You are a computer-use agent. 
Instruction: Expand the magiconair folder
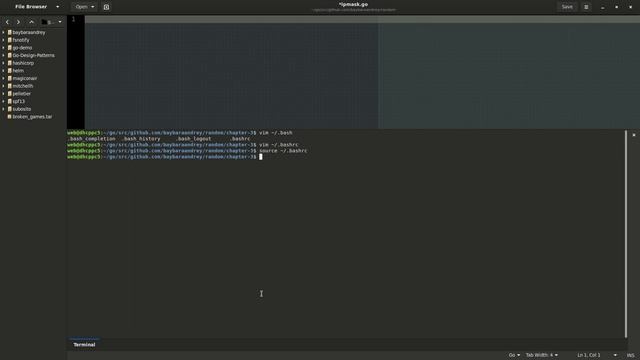point(4,78)
